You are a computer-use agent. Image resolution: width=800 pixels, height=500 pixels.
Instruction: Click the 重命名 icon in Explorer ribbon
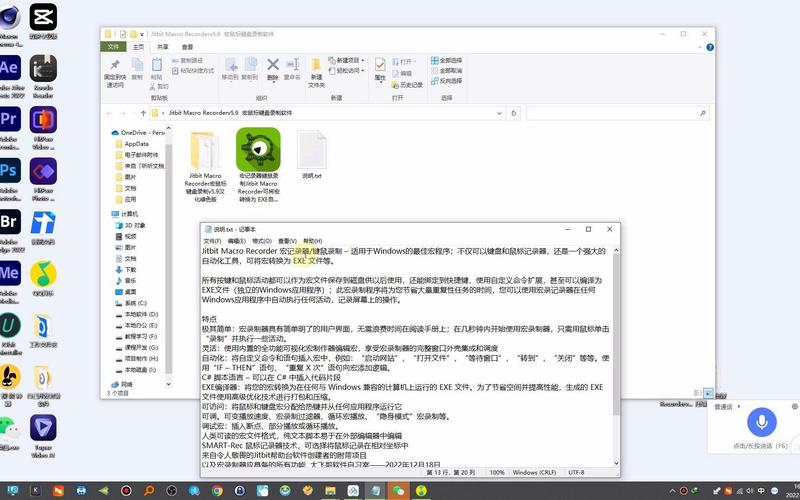coord(292,64)
